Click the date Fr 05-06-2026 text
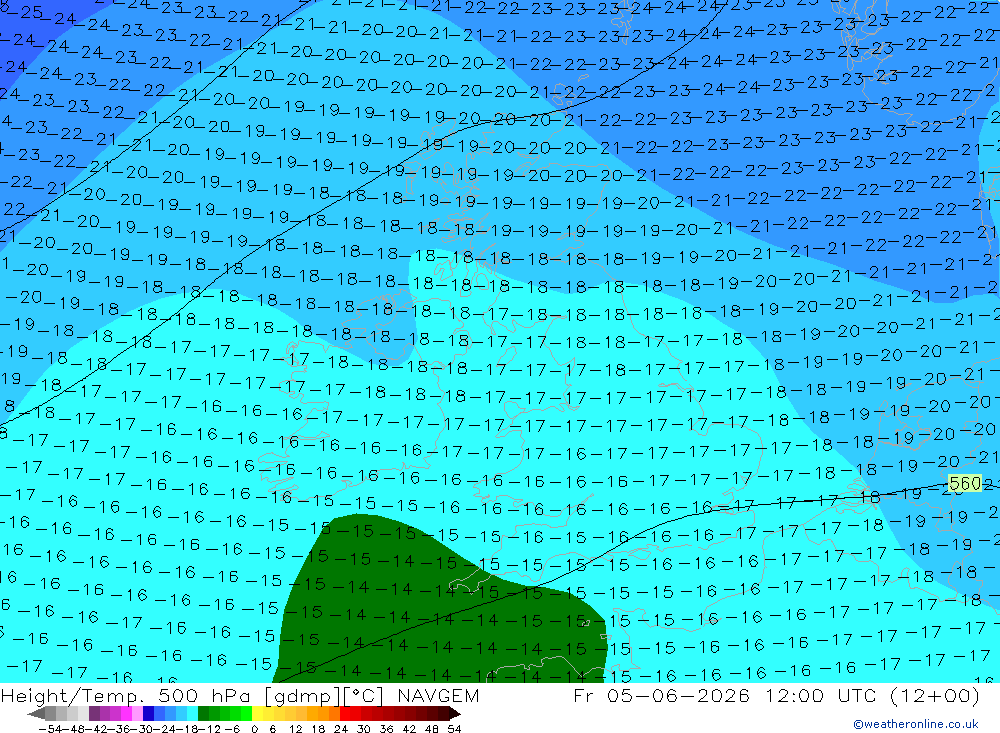Viewport: 1000px width, 733px height. tap(661, 695)
